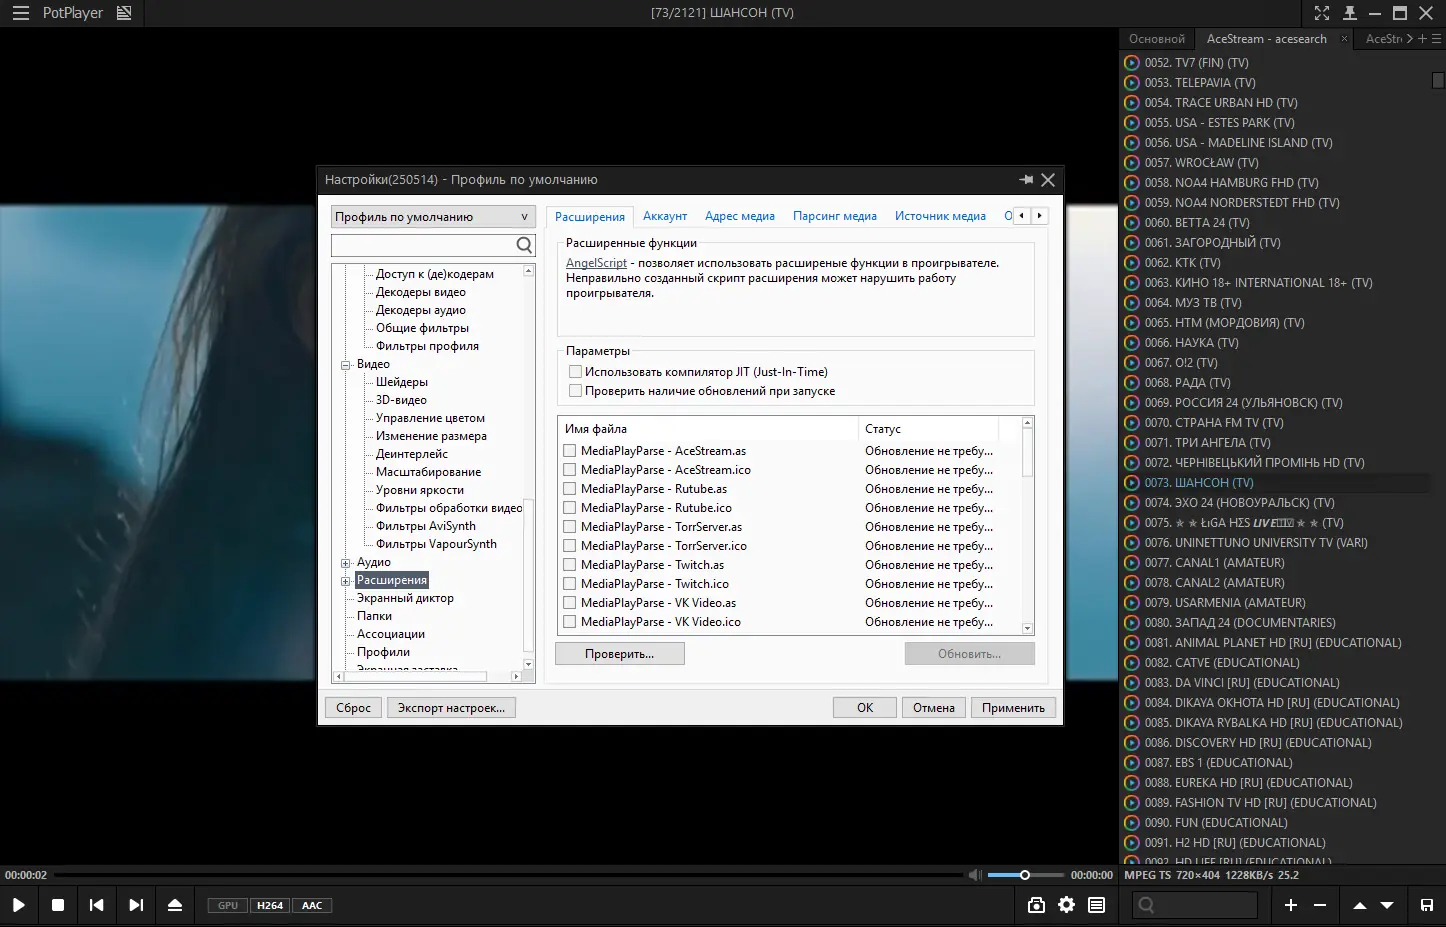Screen dimensions: 1446x927
Task: Open the playlist panel icon next to the gear
Action: tap(1096, 904)
